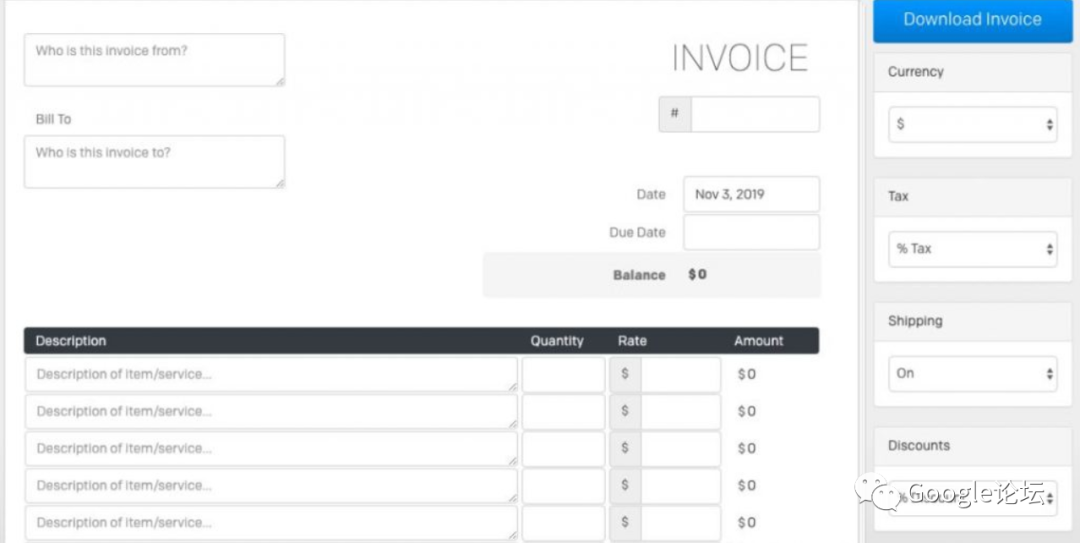Click the Quantity field in third row

point(563,449)
